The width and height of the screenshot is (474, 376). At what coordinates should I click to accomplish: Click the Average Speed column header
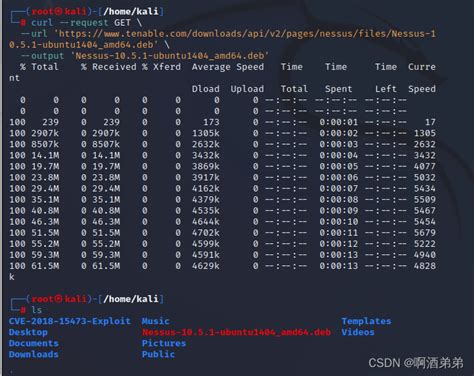(x=228, y=67)
